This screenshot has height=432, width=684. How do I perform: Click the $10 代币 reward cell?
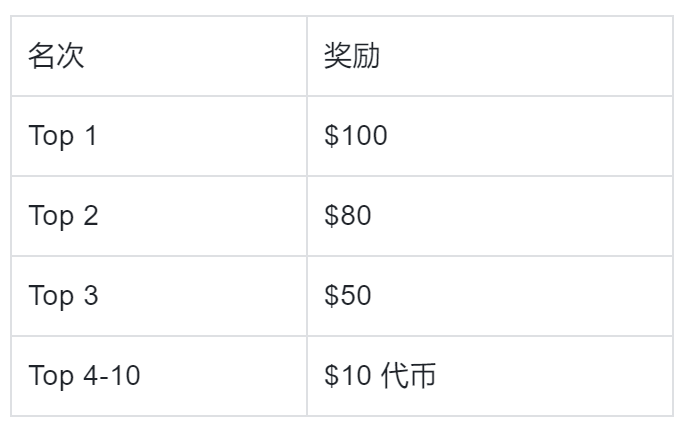coord(489,376)
